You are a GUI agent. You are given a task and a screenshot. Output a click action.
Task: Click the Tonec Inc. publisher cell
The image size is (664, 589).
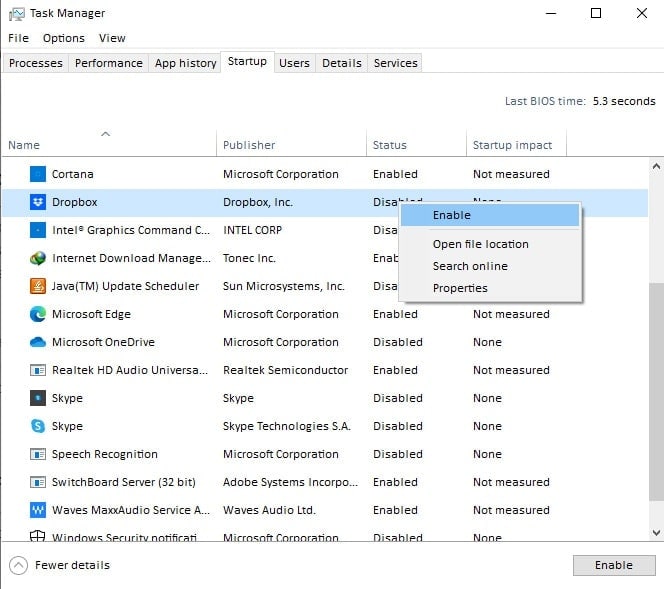click(249, 258)
